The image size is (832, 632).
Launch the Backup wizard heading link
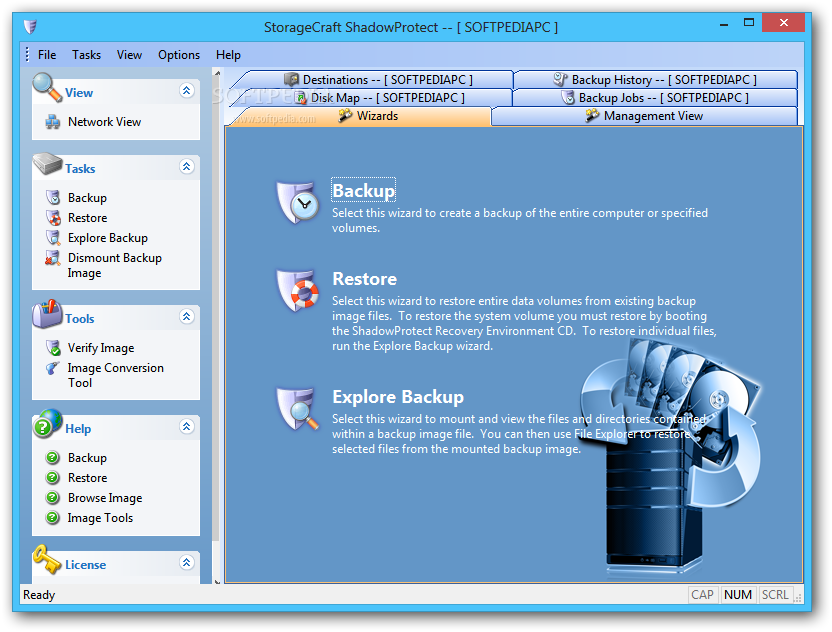(363, 191)
